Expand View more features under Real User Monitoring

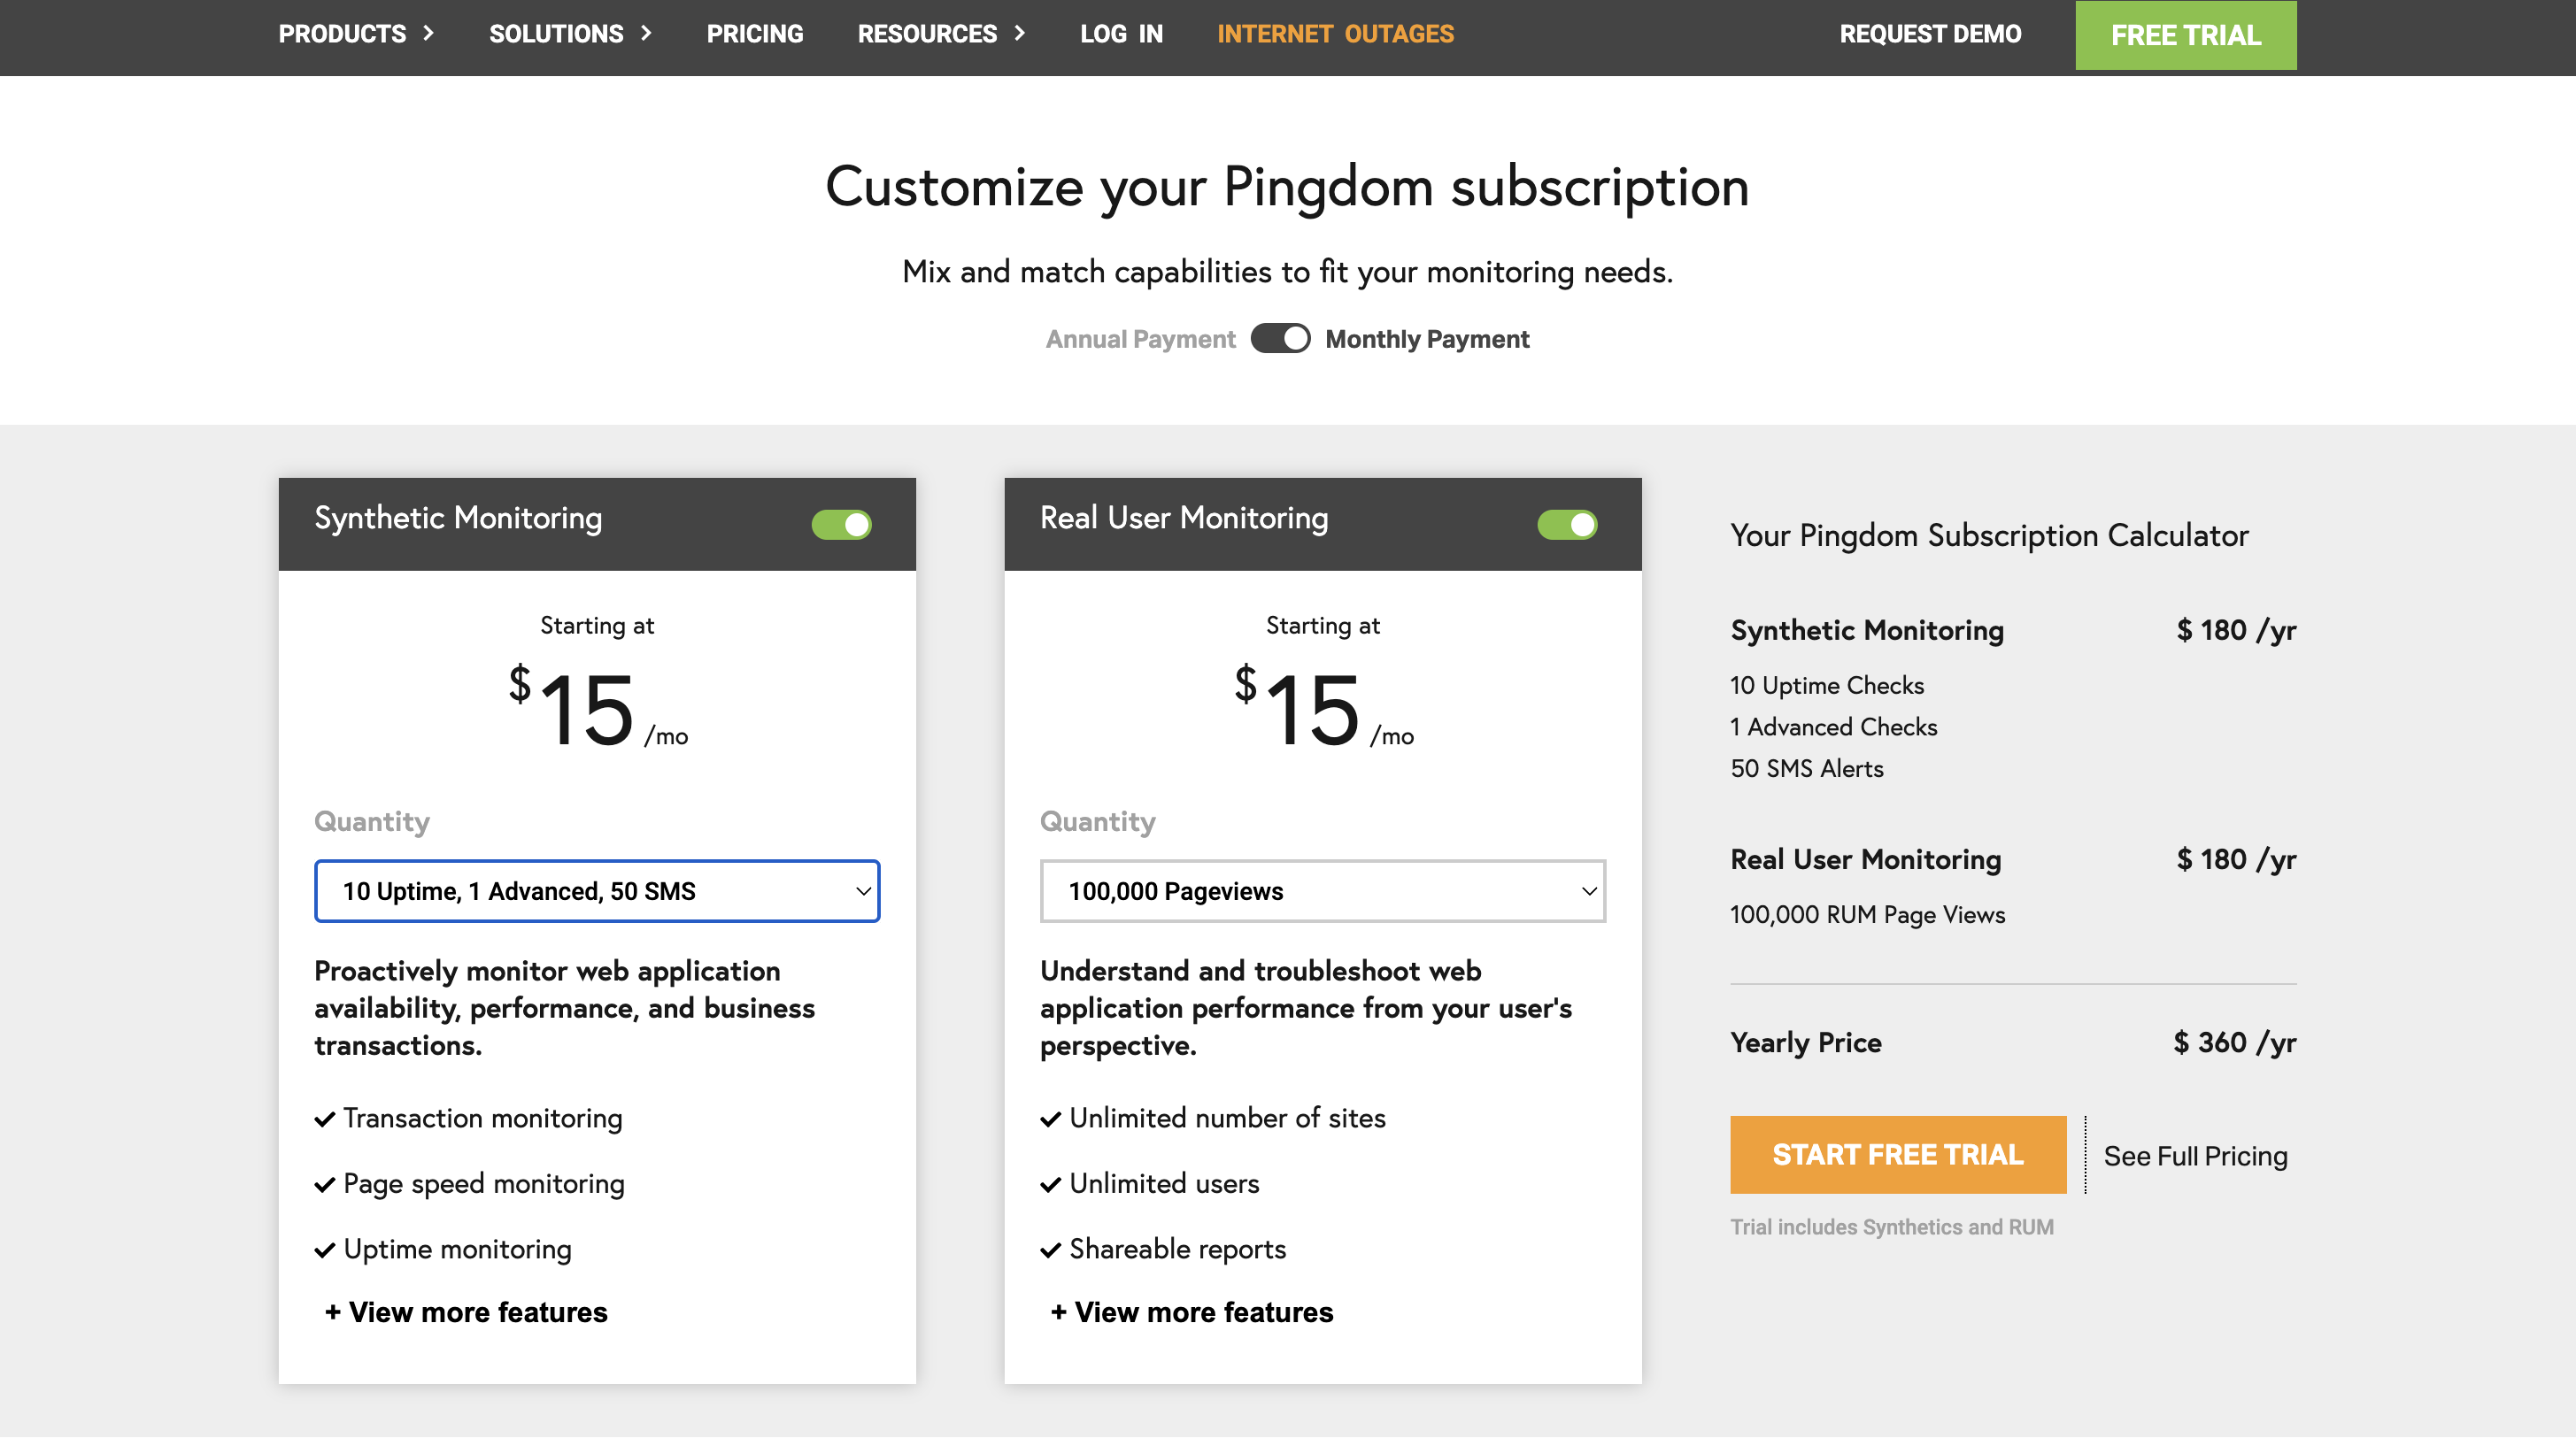point(1192,1312)
